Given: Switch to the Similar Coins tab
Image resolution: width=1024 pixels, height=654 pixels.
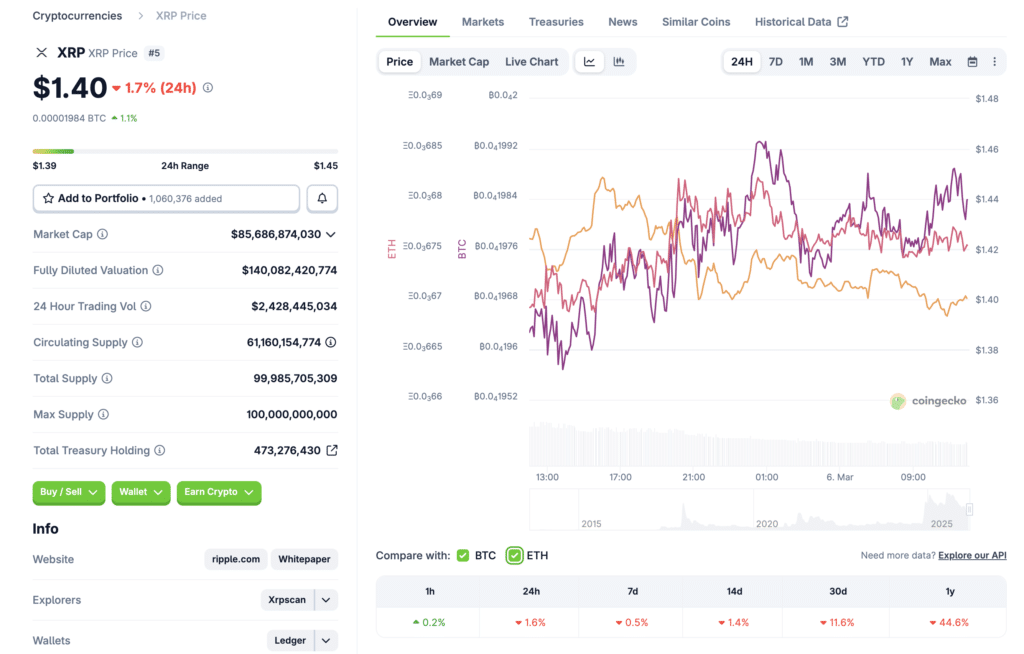Looking at the screenshot, I should pos(696,22).
